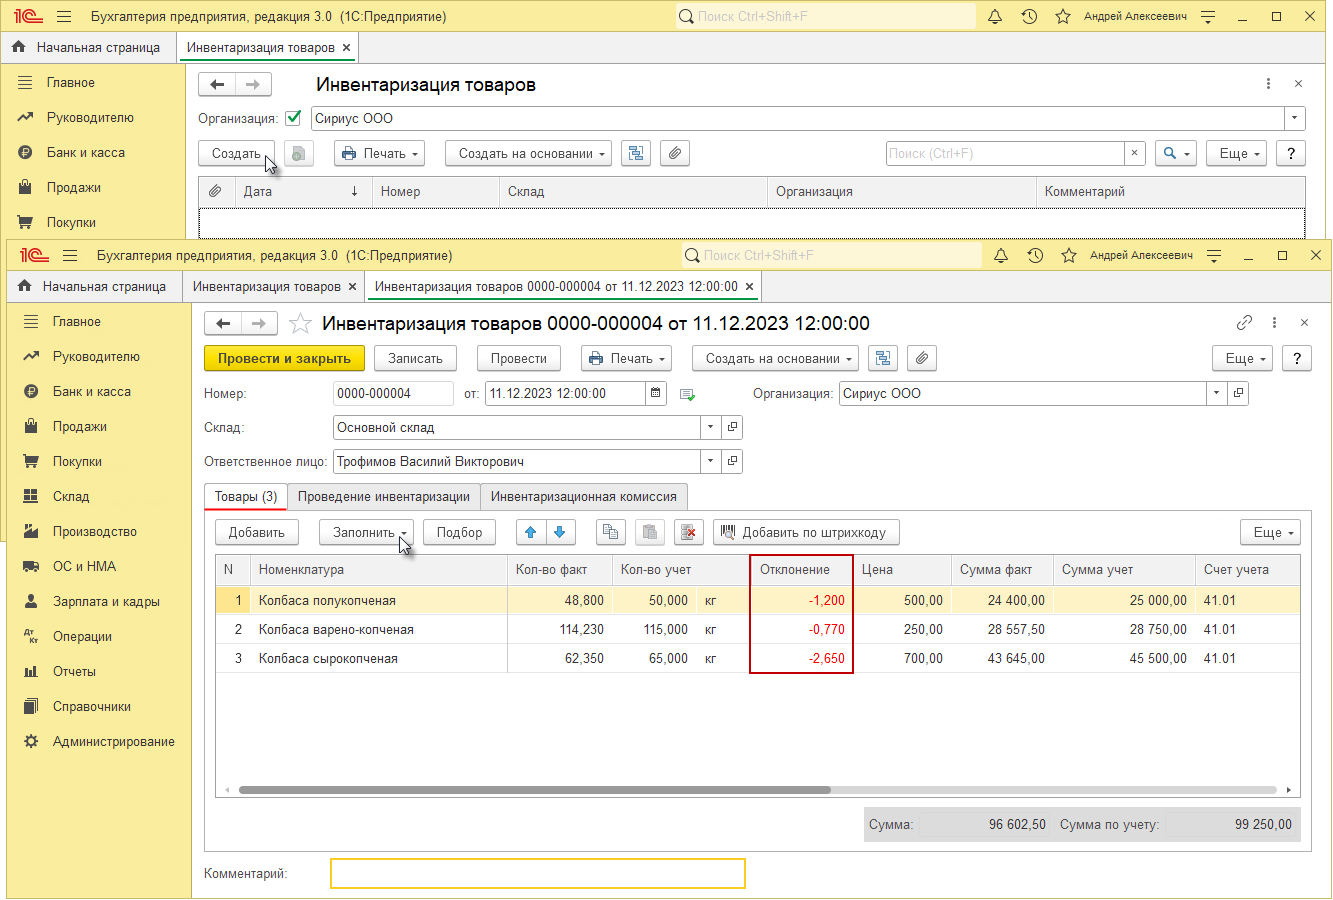Expand the Ответственное лицо dropdown arrow
This screenshot has width=1333, height=900.
point(711,461)
